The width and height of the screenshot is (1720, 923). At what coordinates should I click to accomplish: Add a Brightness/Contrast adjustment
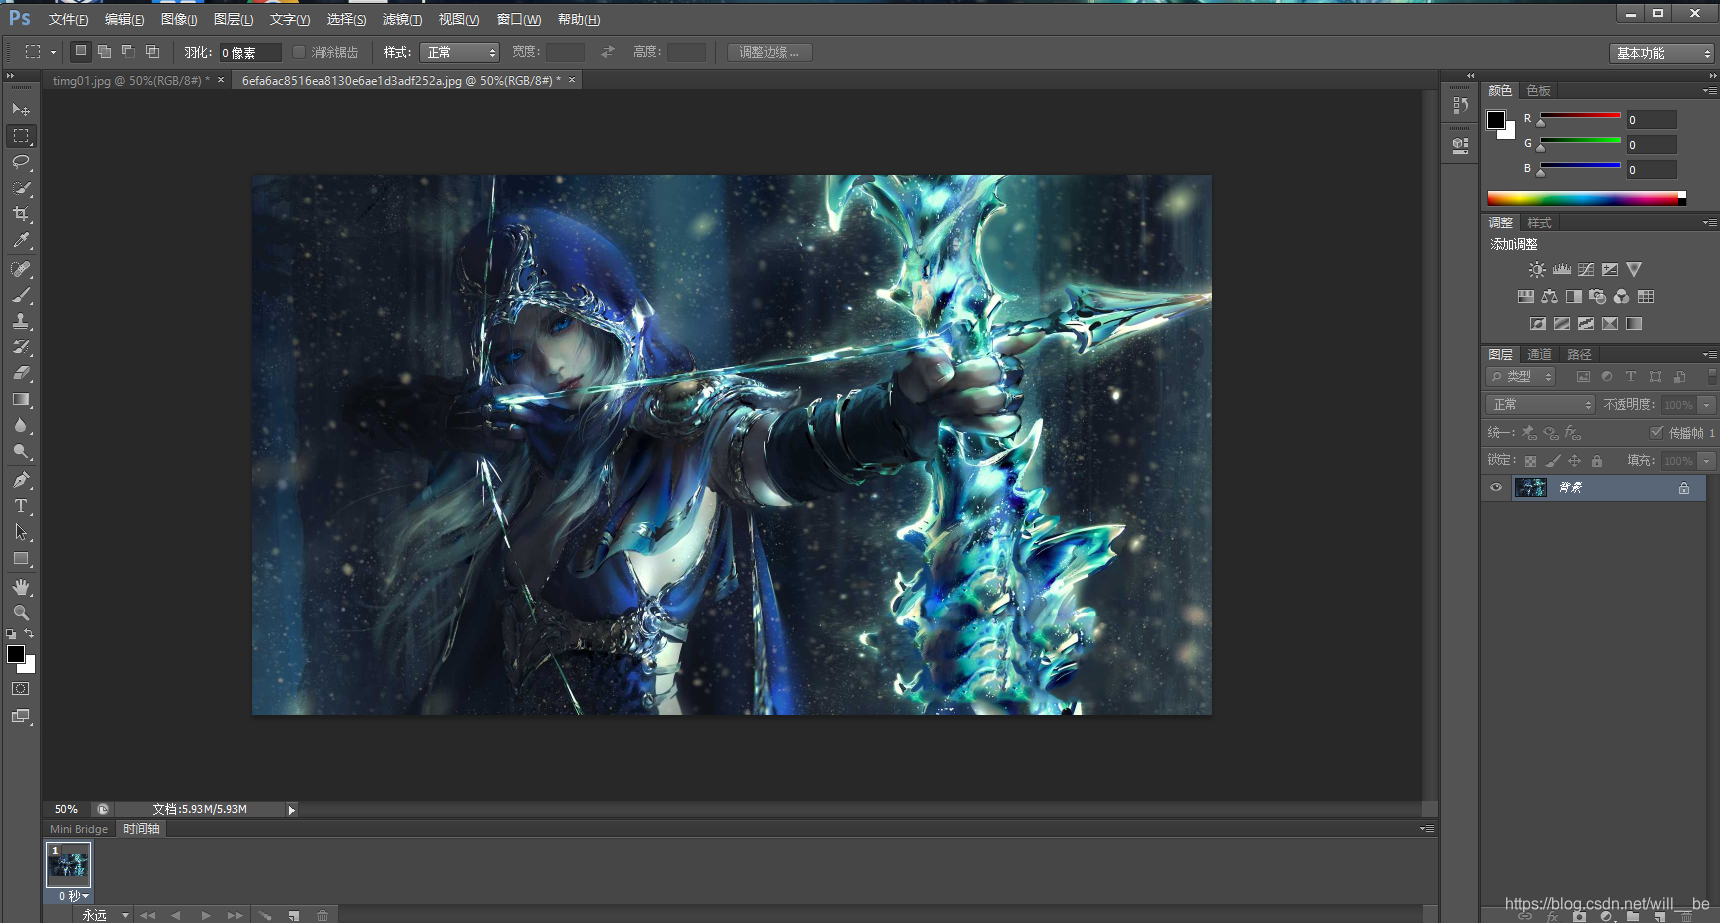coord(1537,270)
